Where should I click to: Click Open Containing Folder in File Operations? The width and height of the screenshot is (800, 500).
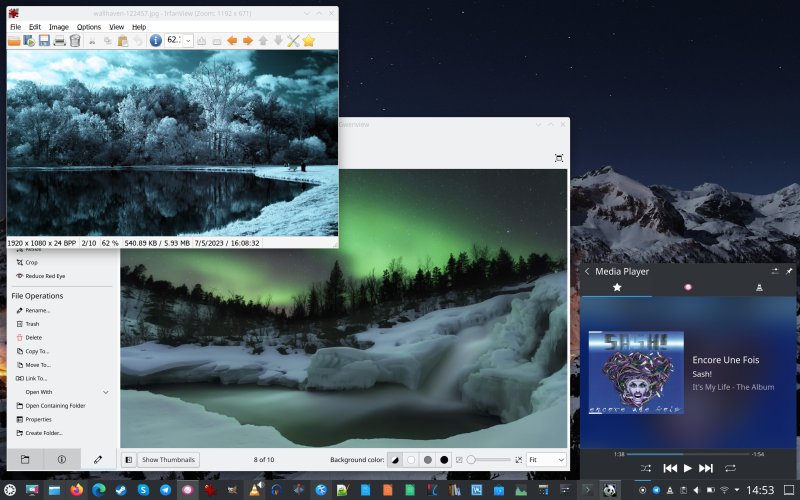click(x=55, y=406)
